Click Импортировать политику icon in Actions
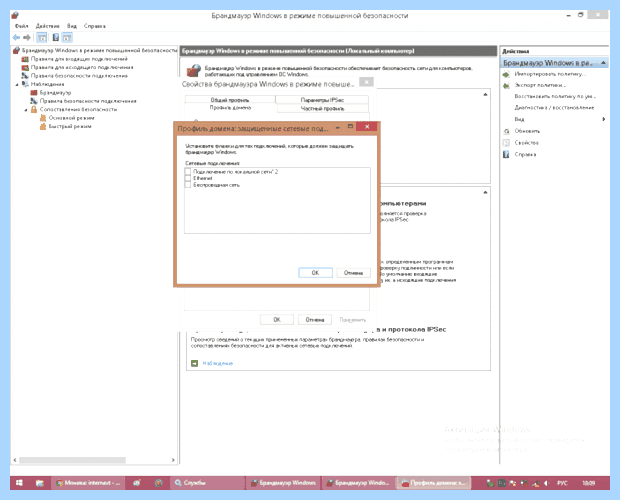 tap(506, 74)
